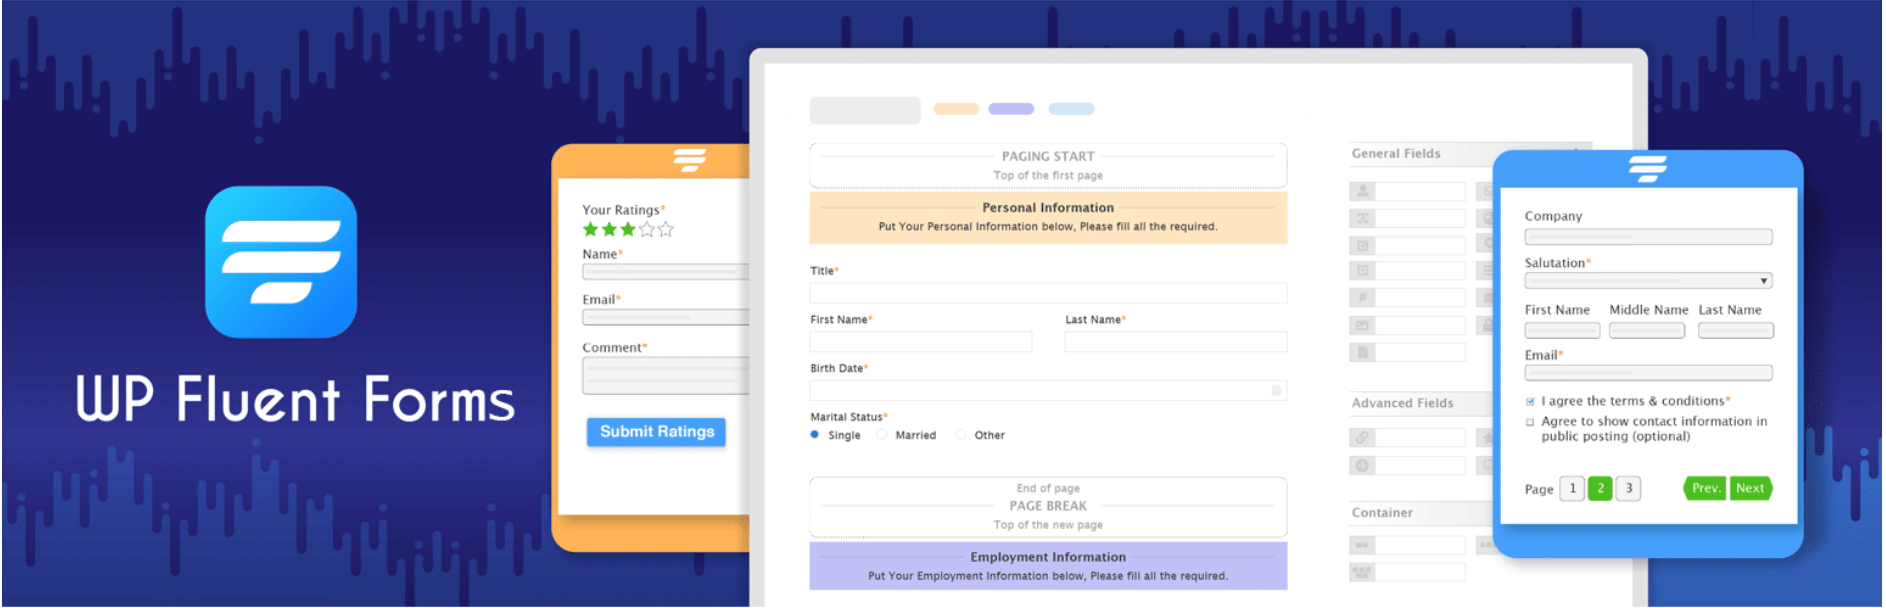Select the light blue pill tab
The image size is (1886, 608).
[x=1071, y=109]
